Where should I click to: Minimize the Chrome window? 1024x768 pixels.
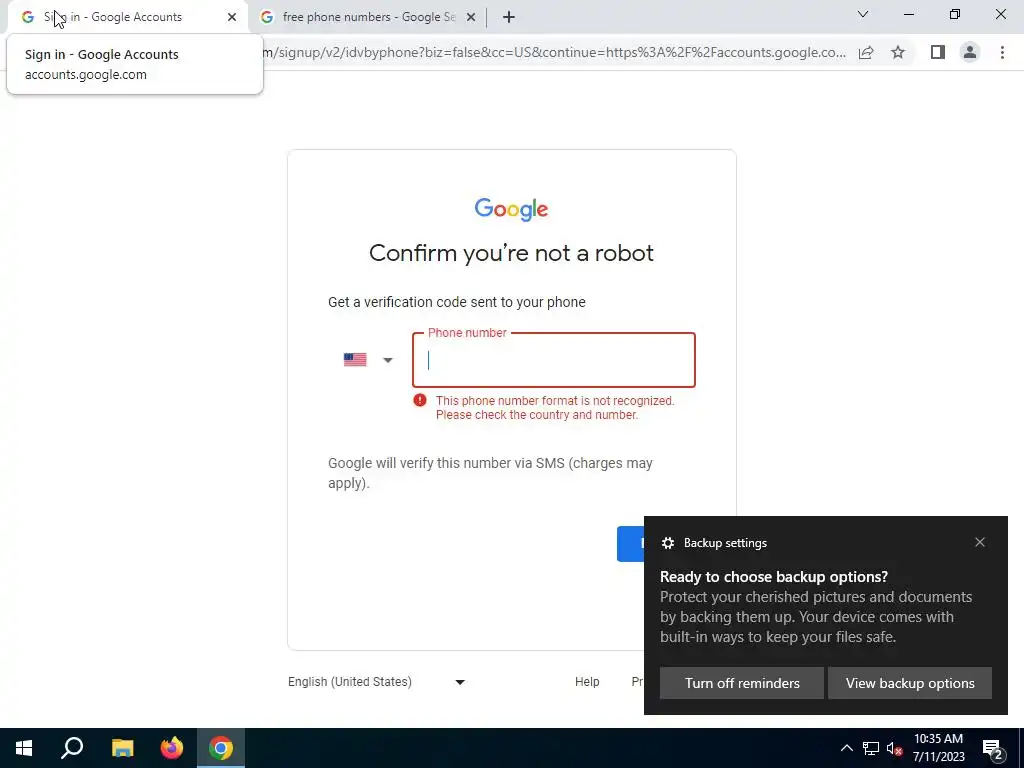click(909, 14)
